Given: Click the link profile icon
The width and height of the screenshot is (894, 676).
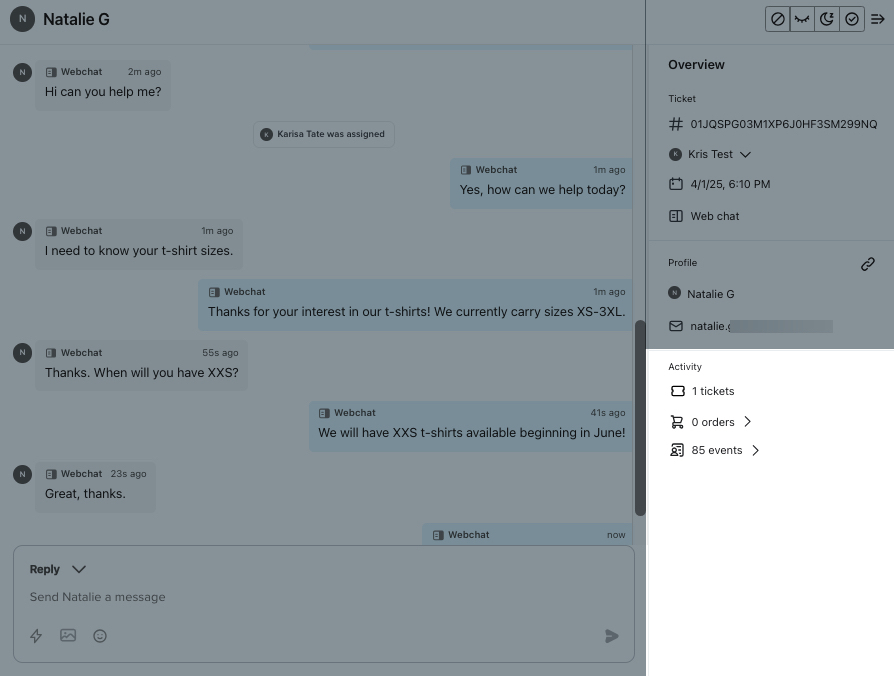Looking at the screenshot, I should [868, 264].
